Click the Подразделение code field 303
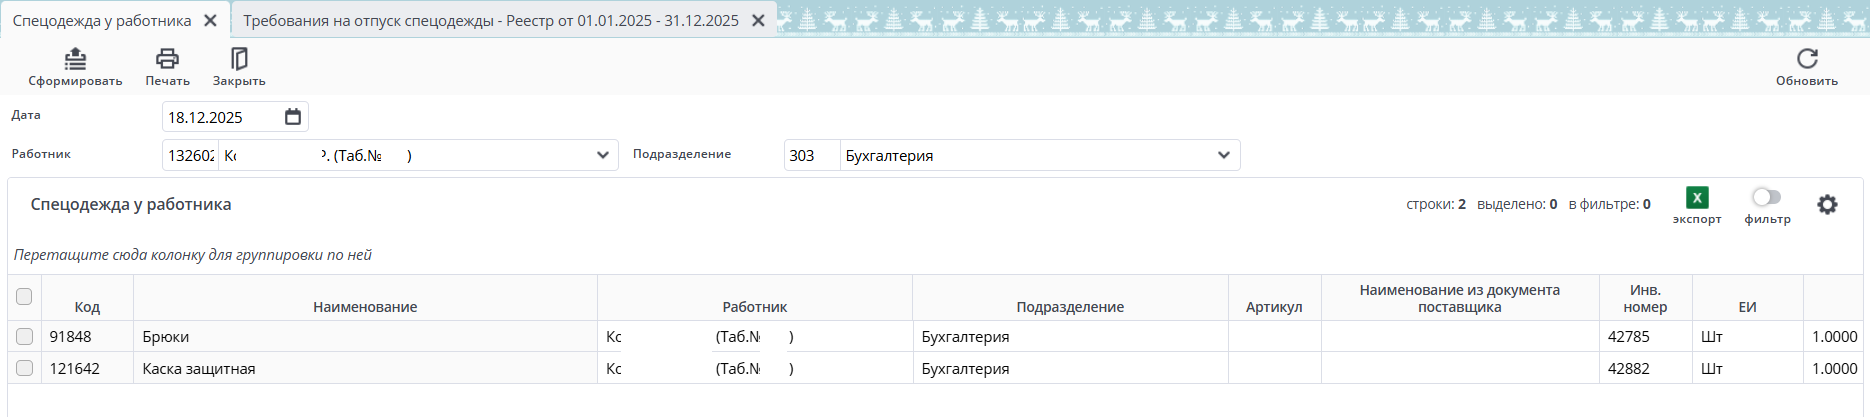 pos(810,156)
